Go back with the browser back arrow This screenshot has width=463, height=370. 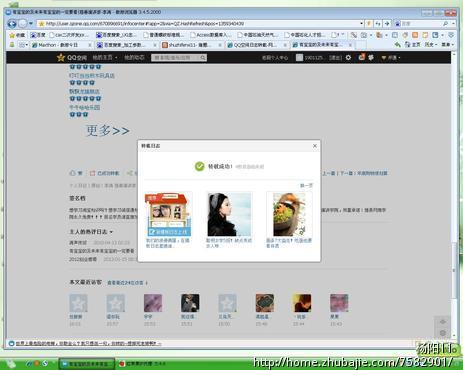pyautogui.click(x=12, y=24)
